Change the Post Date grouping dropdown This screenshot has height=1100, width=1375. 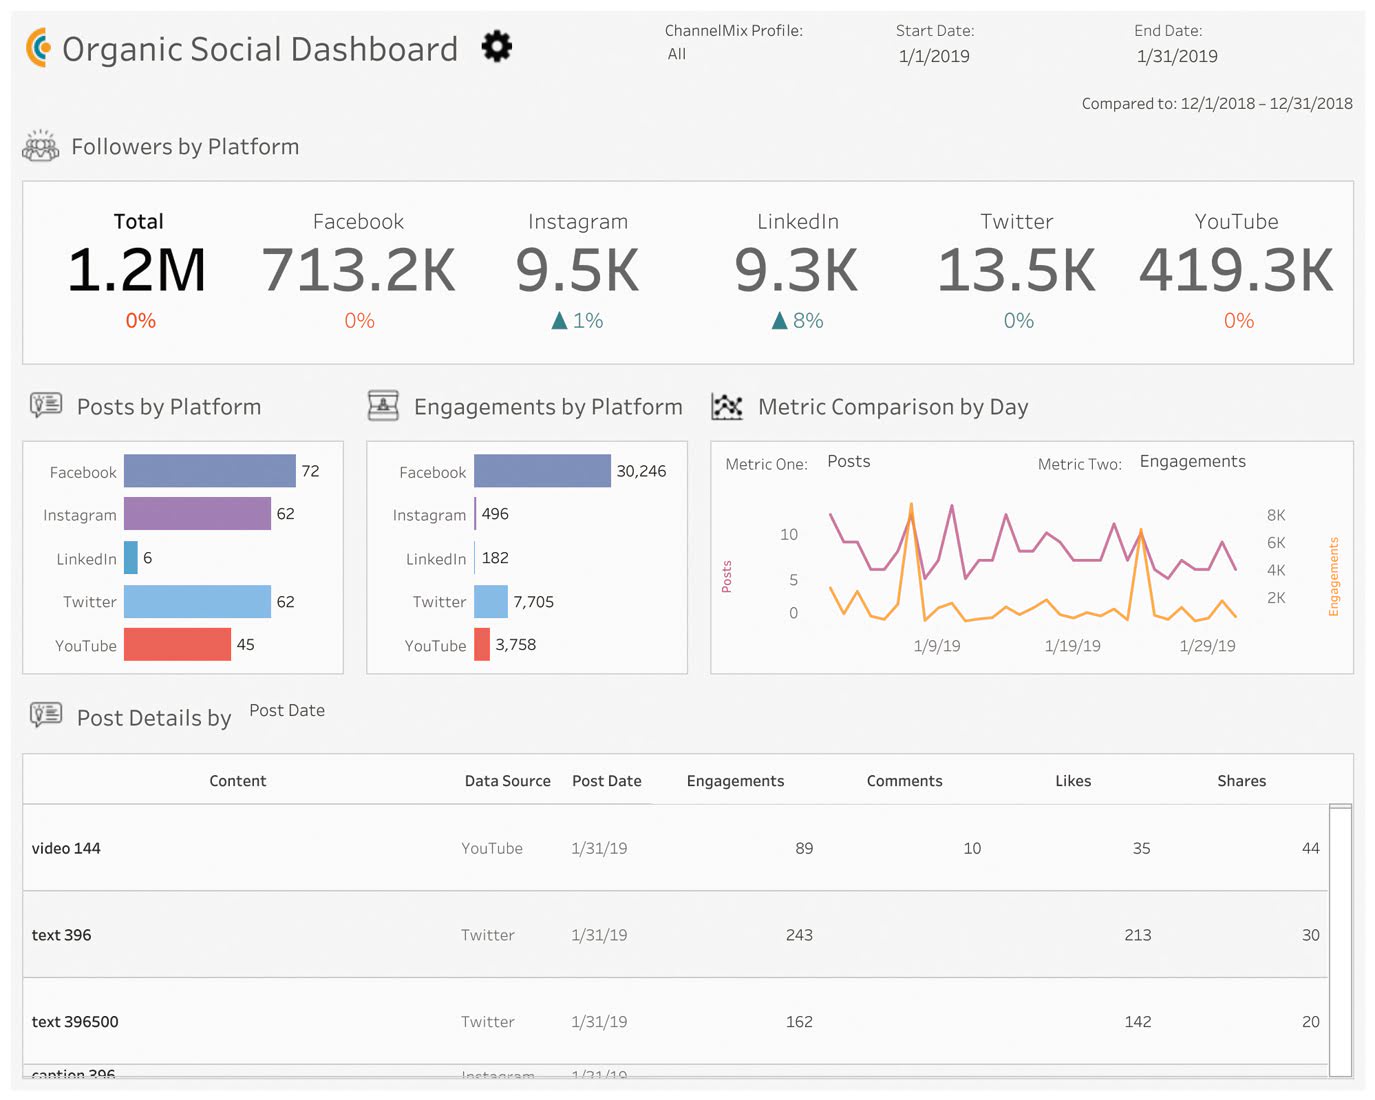click(x=287, y=710)
